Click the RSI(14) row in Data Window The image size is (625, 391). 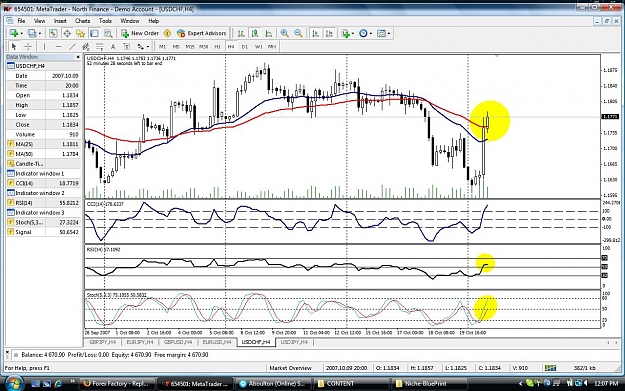coord(43,202)
